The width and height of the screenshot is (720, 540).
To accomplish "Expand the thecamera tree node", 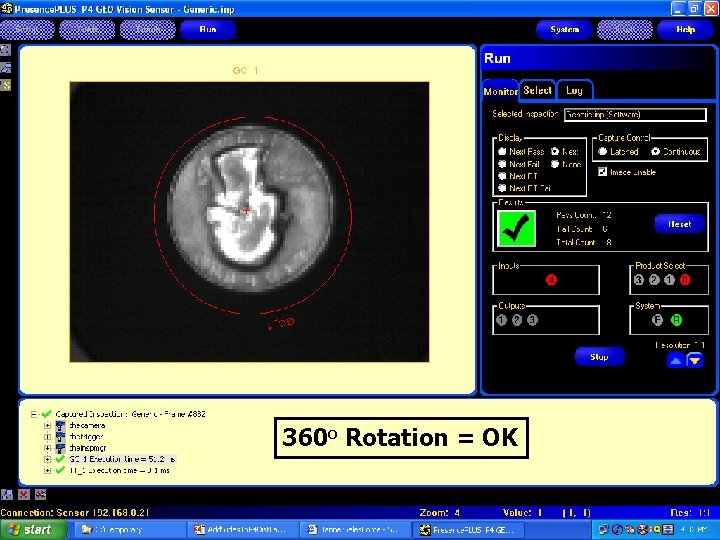I will click(x=47, y=426).
